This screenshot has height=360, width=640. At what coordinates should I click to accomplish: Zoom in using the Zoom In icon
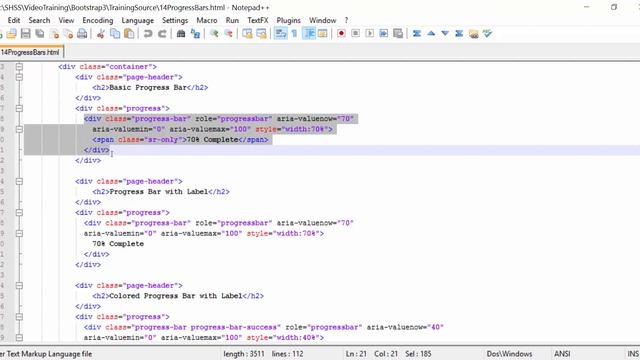pyautogui.click(x=214, y=33)
